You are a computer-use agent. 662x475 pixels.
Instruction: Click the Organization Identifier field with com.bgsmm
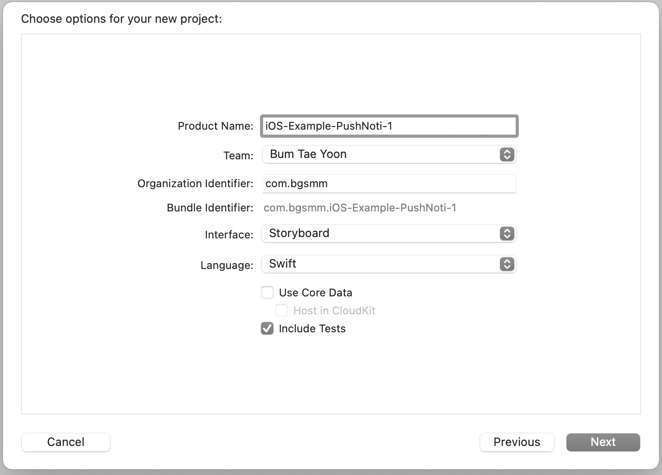[x=388, y=184]
